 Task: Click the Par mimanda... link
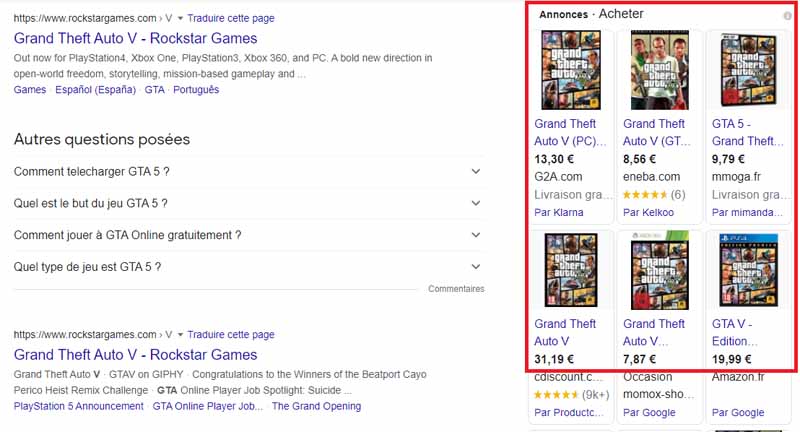coord(747,212)
